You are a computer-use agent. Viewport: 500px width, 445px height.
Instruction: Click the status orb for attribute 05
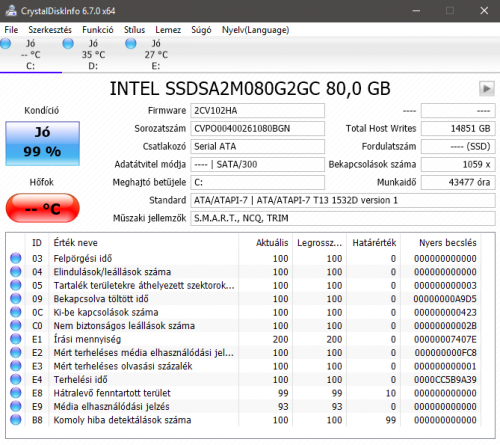click(16, 285)
